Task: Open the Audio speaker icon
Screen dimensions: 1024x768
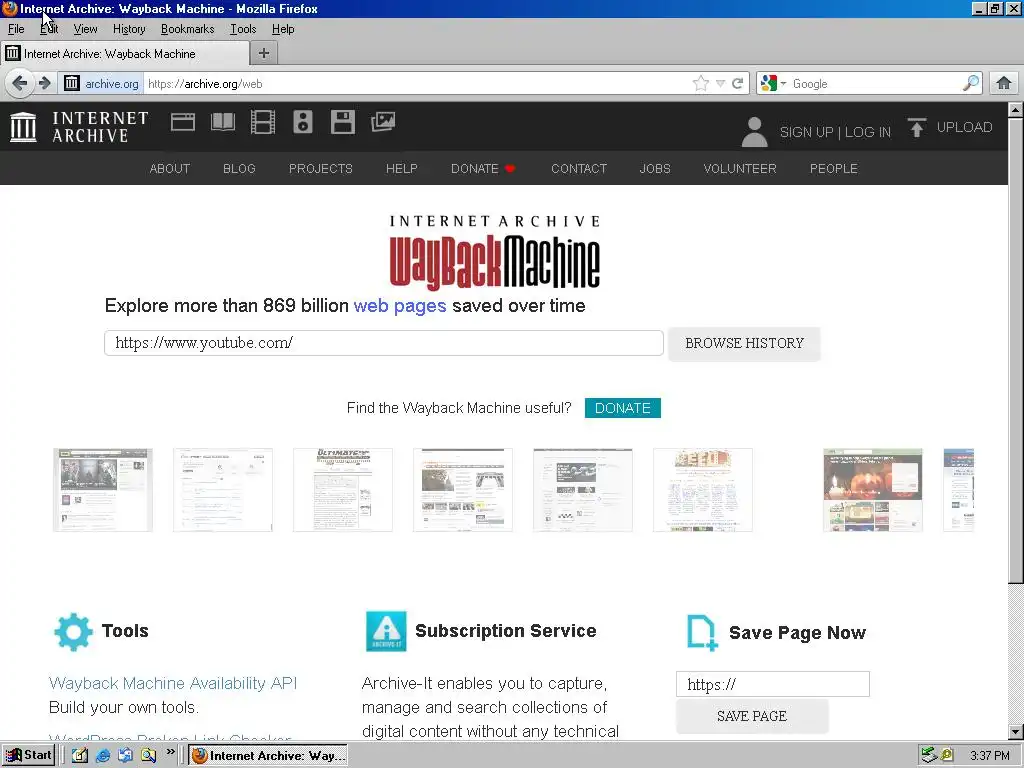Action: pos(302,122)
